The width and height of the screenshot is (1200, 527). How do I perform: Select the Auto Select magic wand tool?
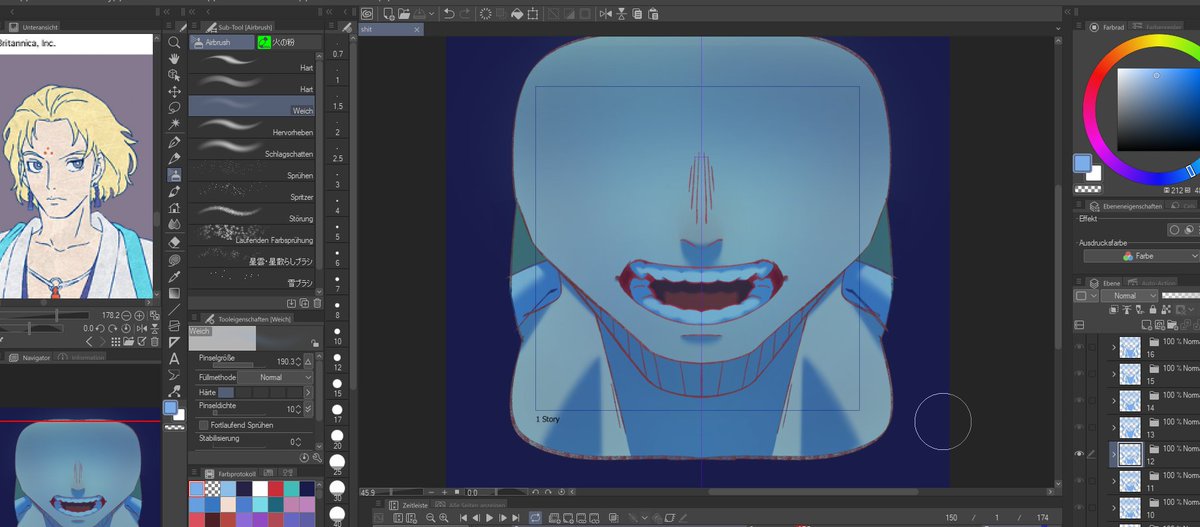pyautogui.click(x=174, y=124)
